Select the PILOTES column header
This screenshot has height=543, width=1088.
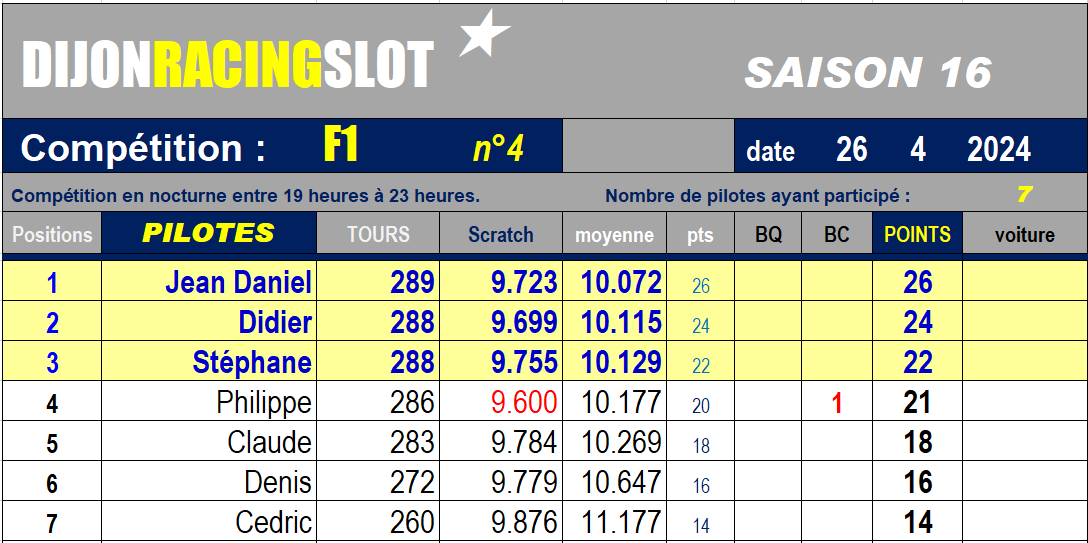click(x=209, y=233)
